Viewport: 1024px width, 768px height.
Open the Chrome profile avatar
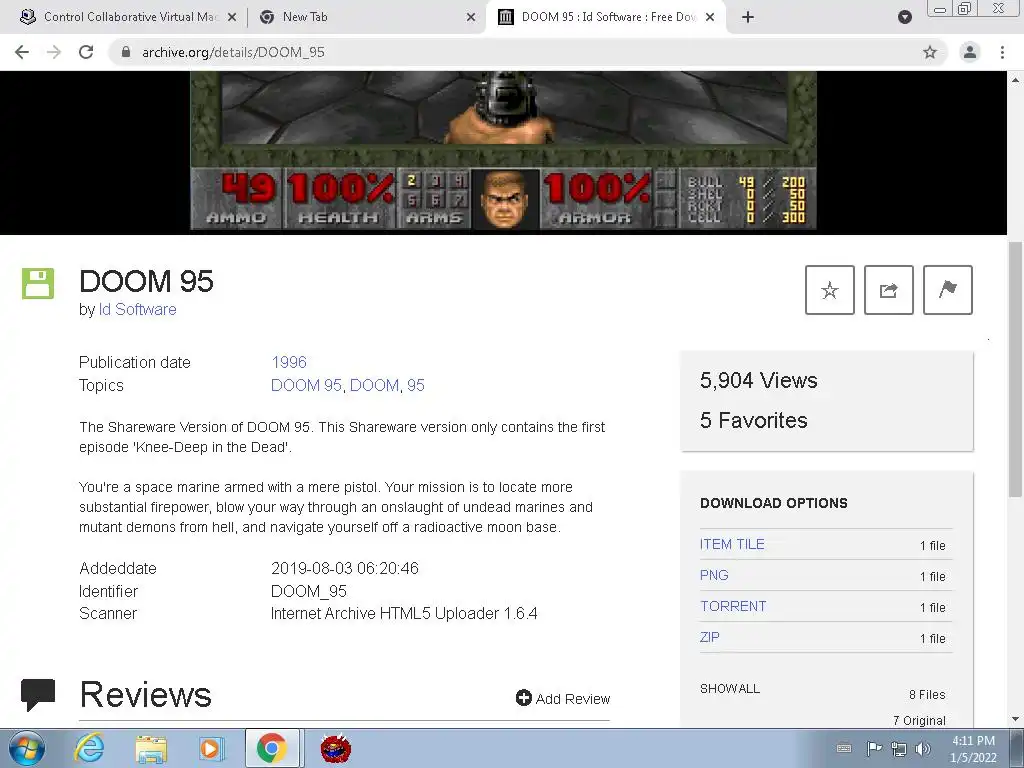(x=970, y=52)
